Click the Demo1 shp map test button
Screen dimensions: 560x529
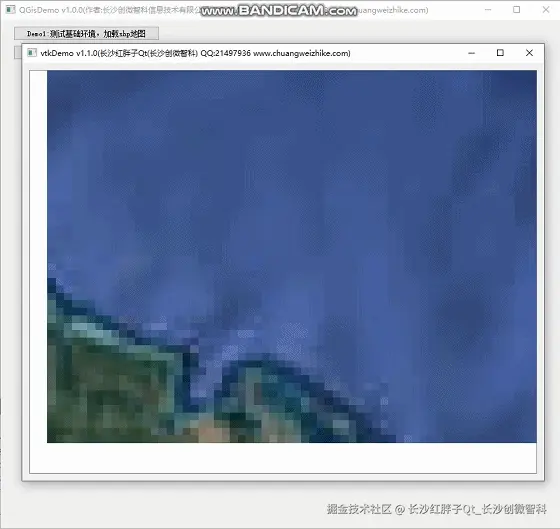coord(86,34)
